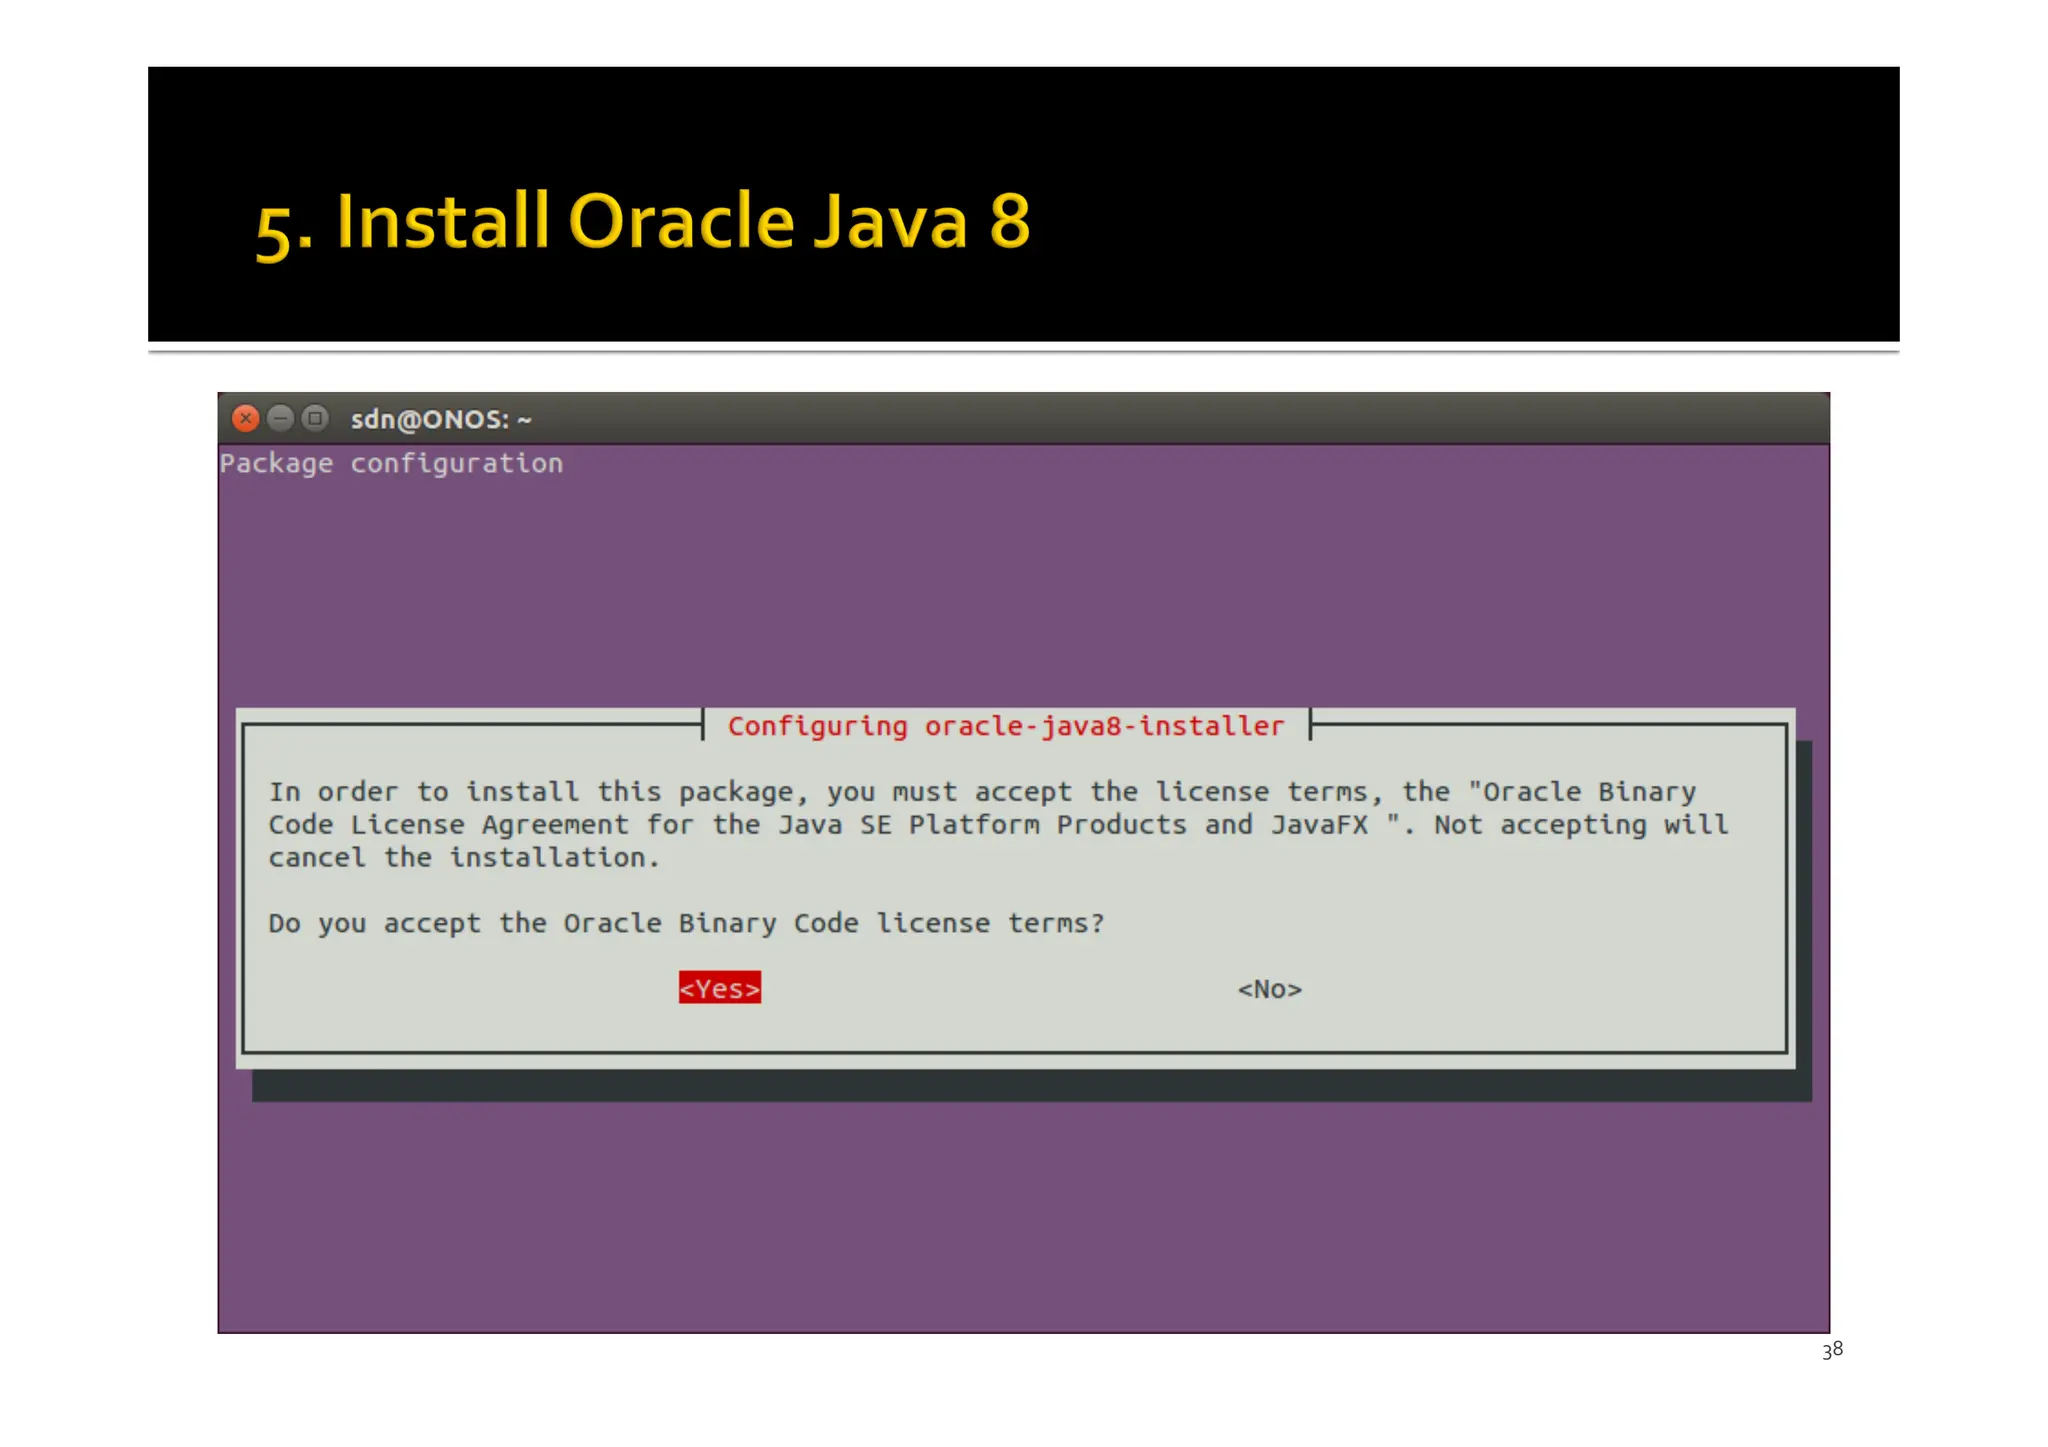Click the sdn@ONOS: ~ window title

click(x=441, y=419)
